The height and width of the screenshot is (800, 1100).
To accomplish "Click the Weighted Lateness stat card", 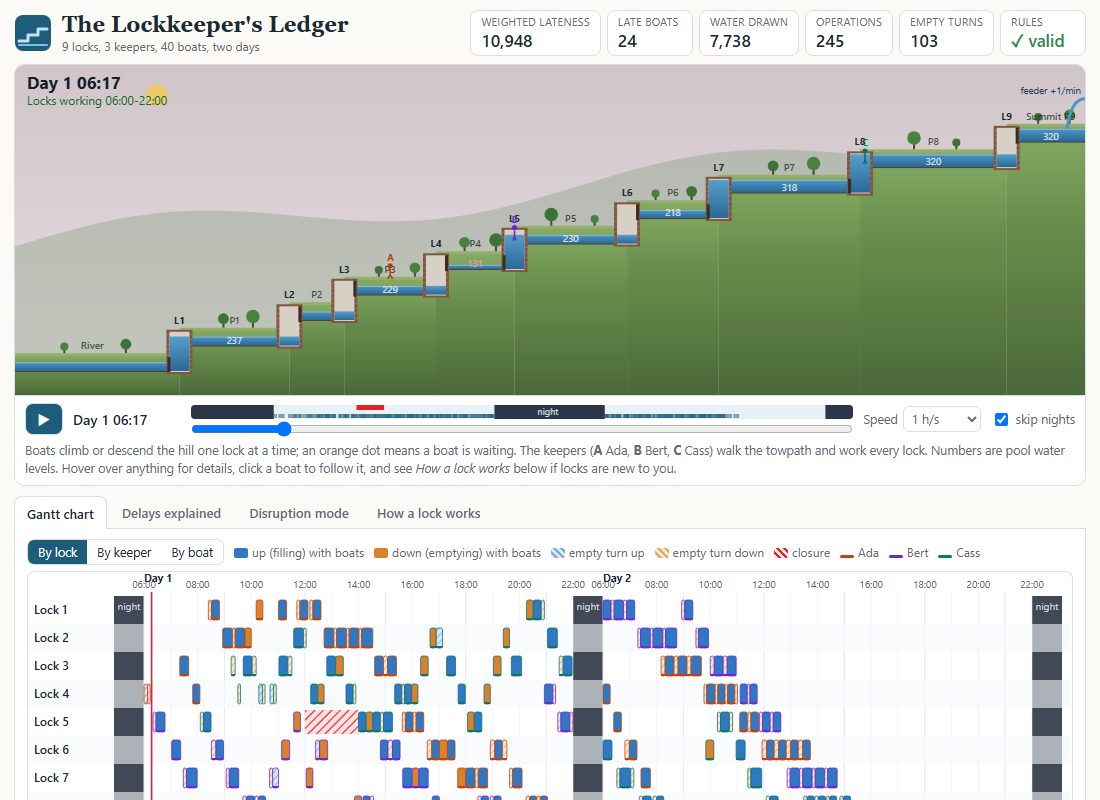I will coord(535,33).
